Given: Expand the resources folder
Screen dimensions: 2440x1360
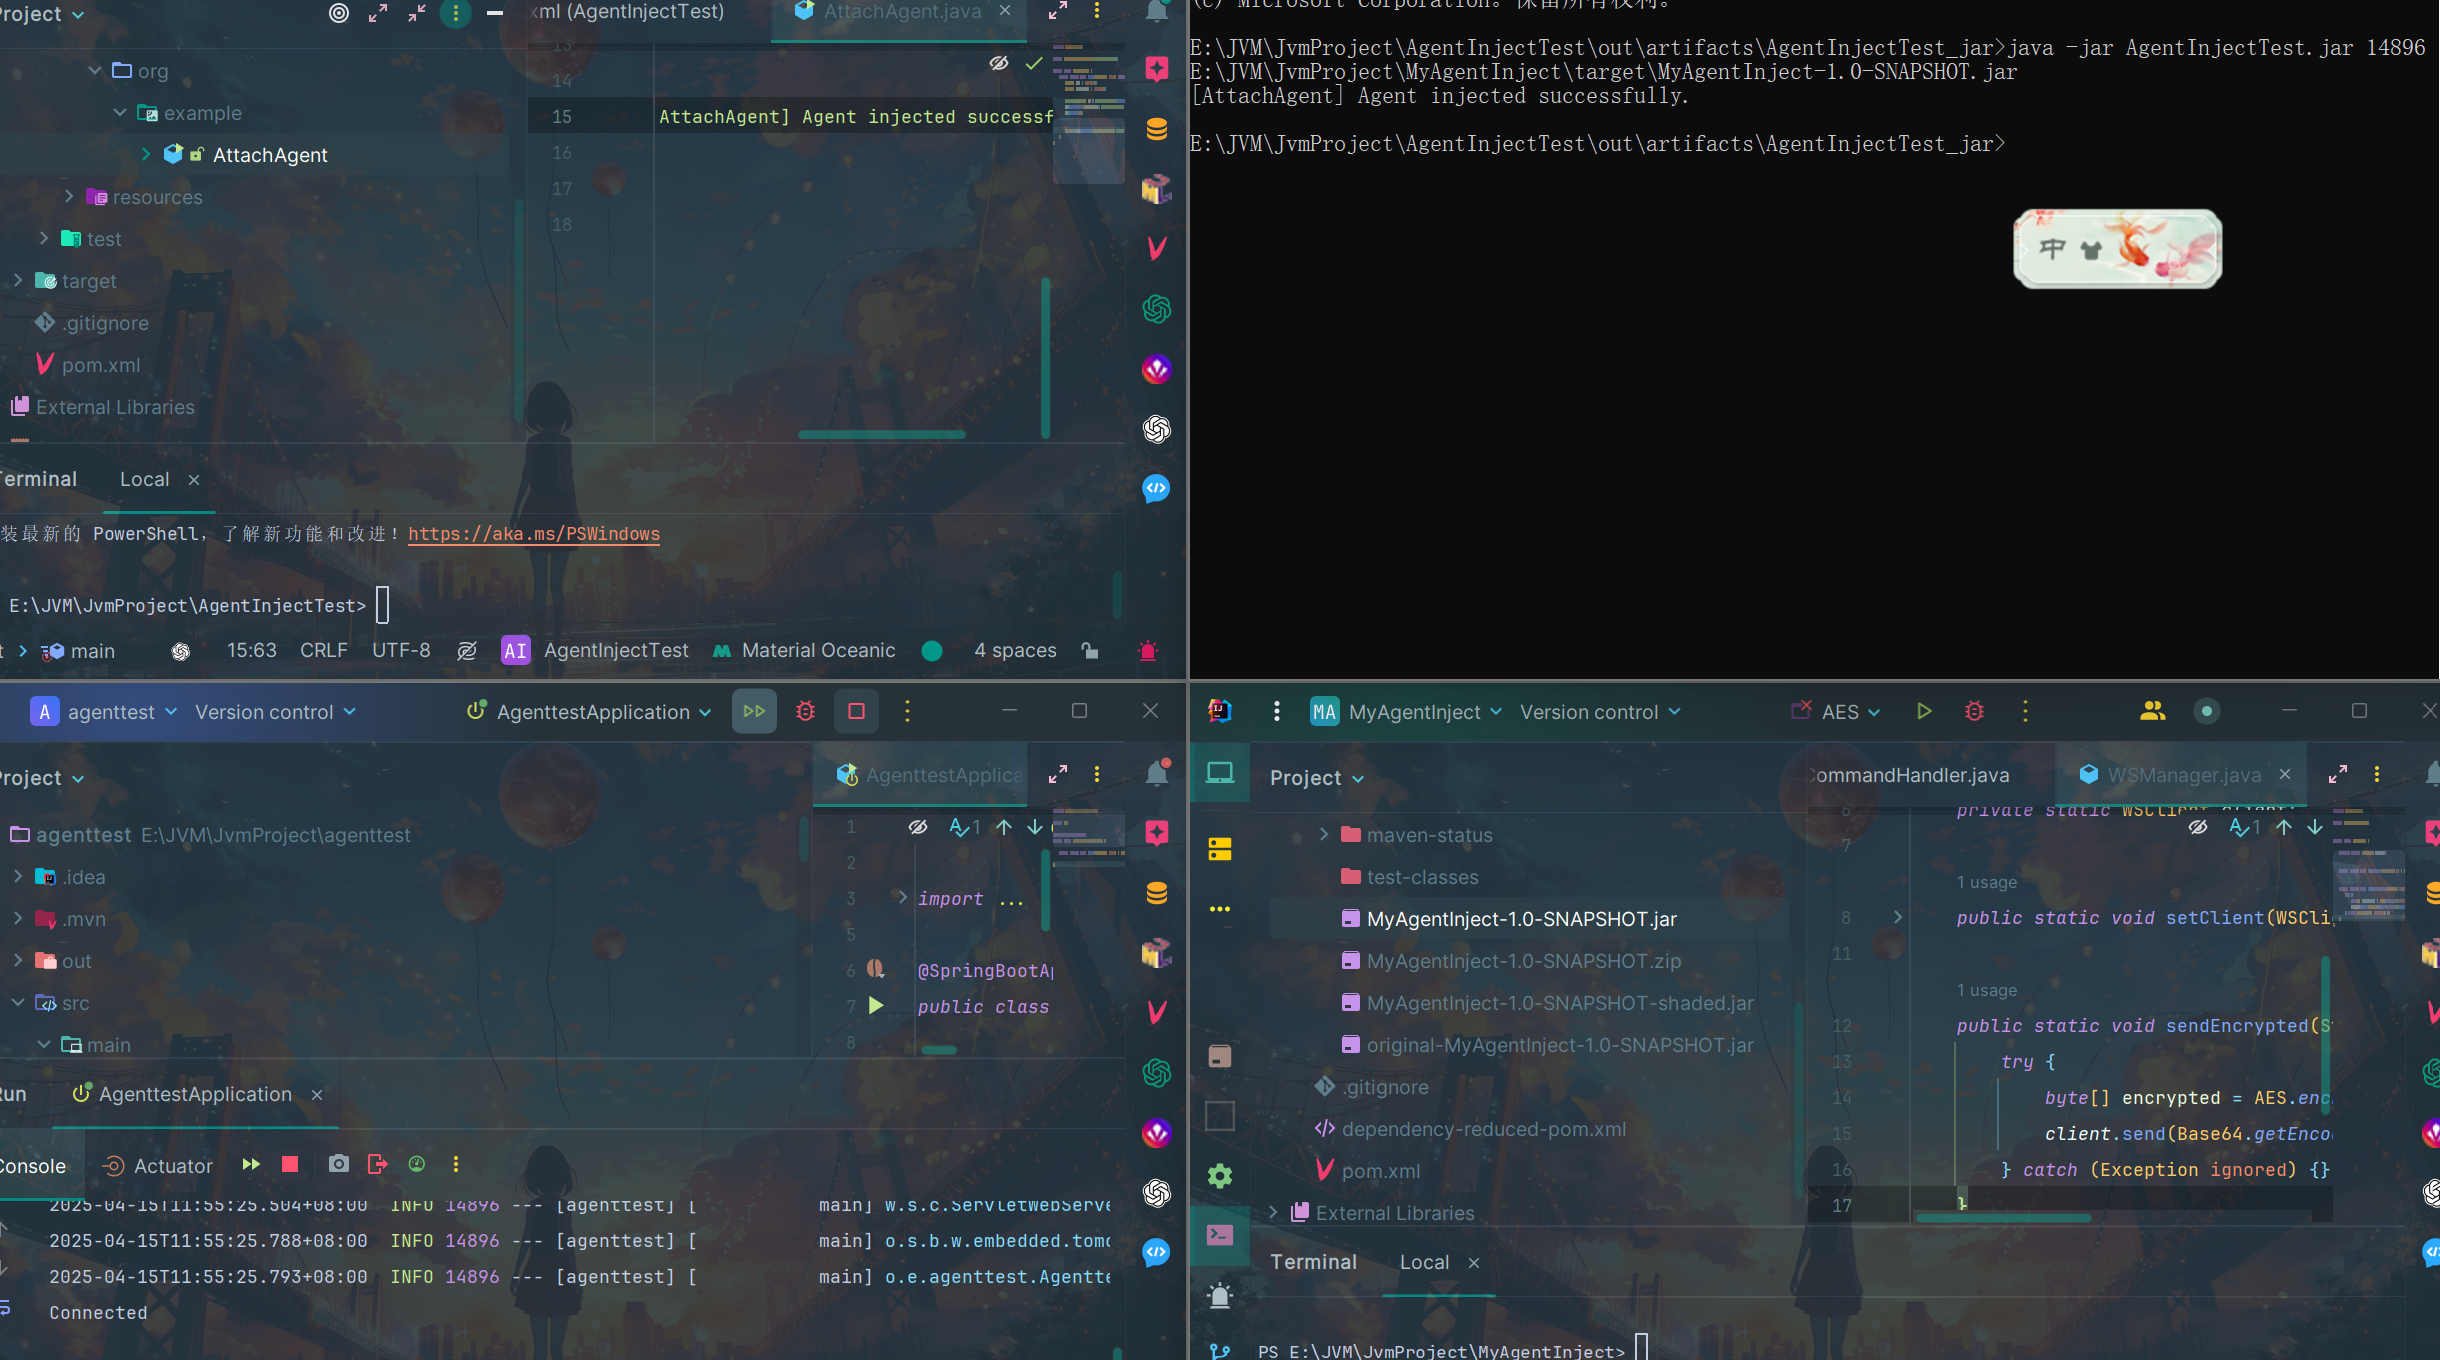Looking at the screenshot, I should tap(69, 197).
